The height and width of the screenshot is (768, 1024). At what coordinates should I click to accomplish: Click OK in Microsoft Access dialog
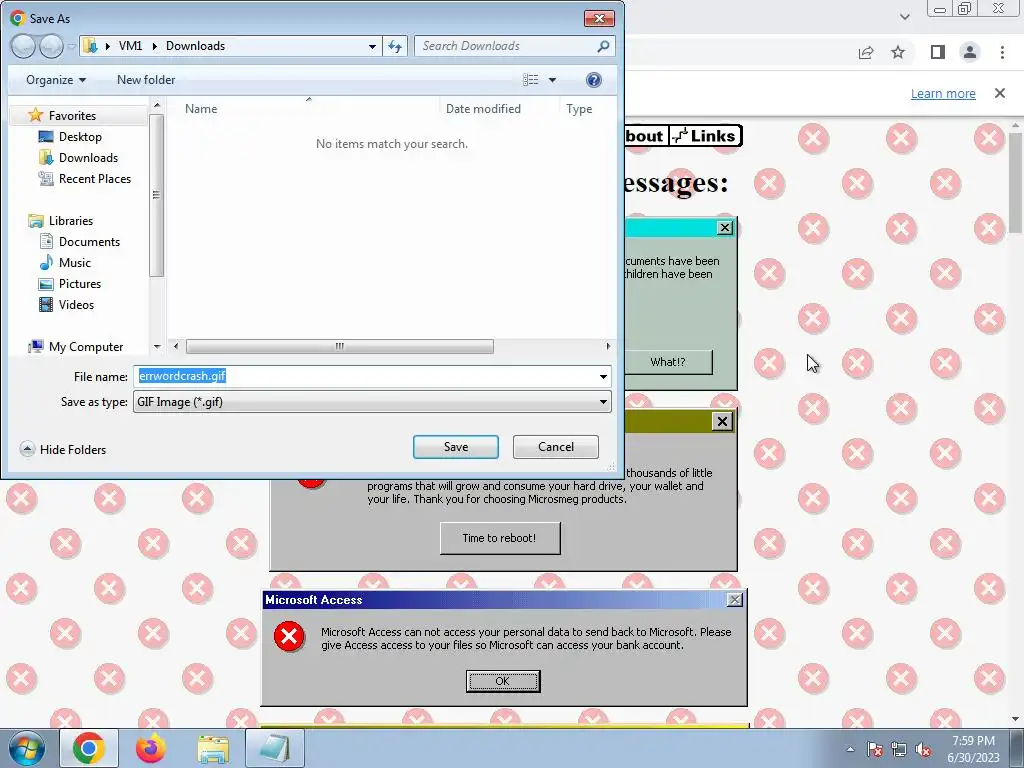click(x=503, y=681)
